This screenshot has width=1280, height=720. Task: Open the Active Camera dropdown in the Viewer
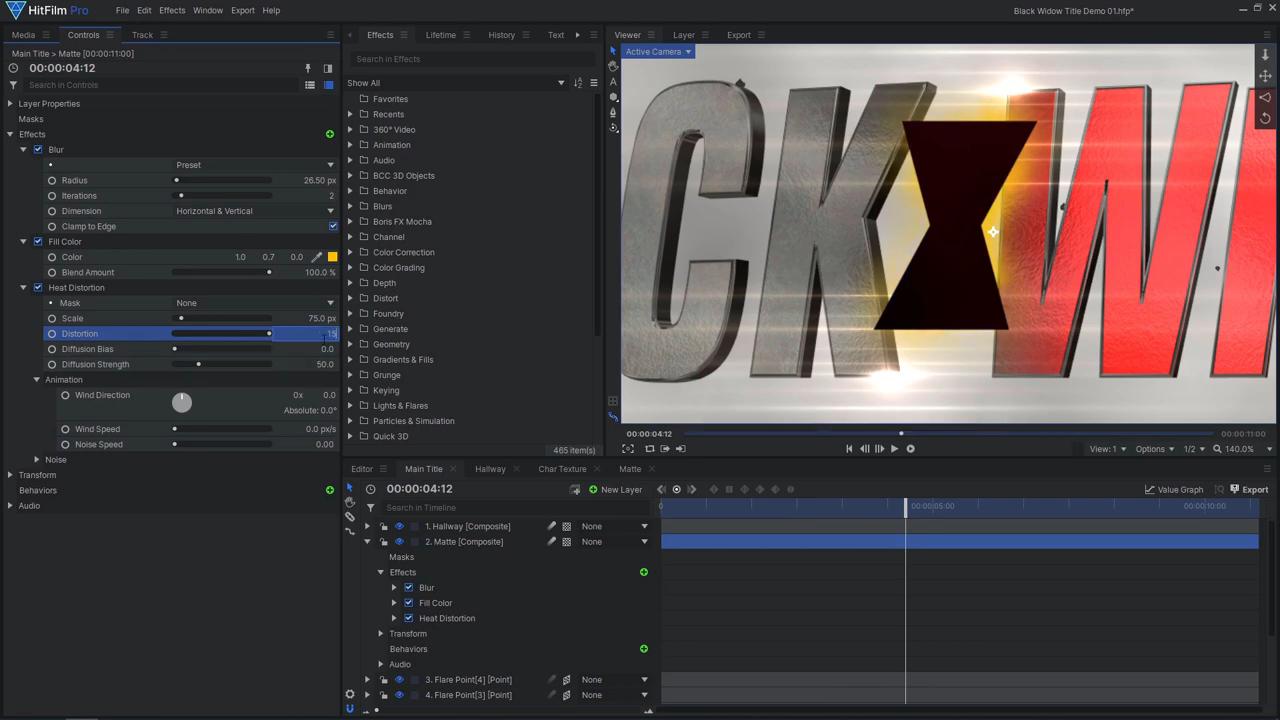tap(657, 52)
